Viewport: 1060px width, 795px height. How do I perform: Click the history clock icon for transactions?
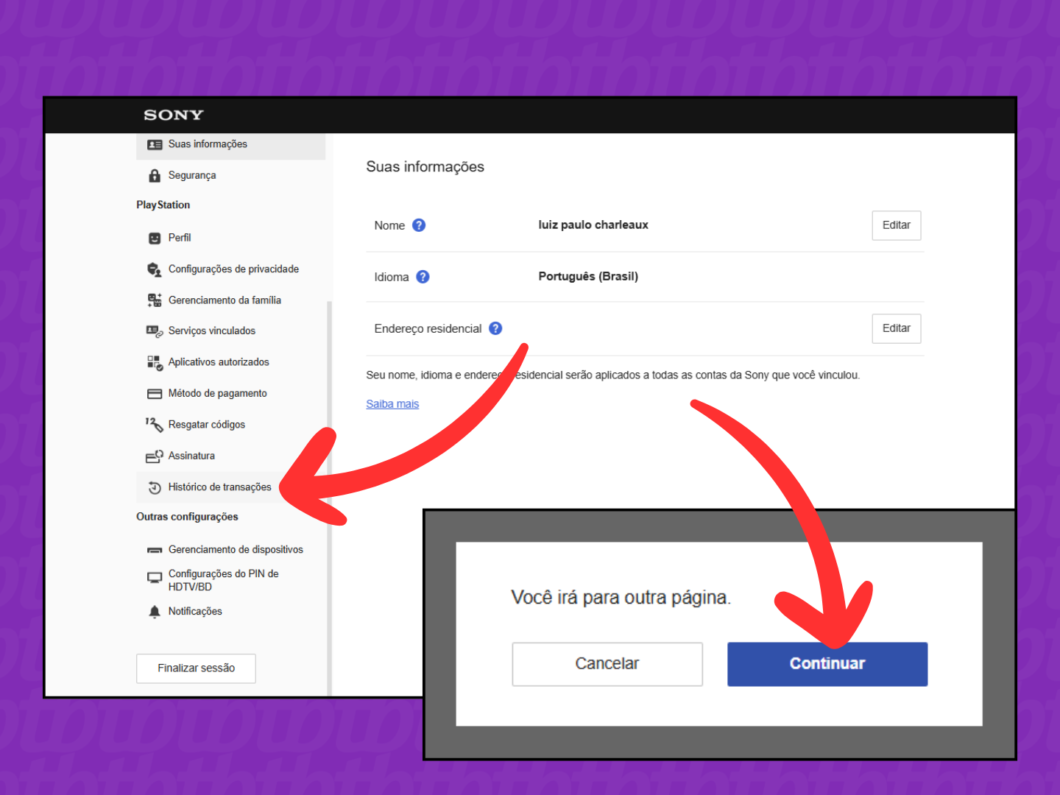(x=155, y=487)
